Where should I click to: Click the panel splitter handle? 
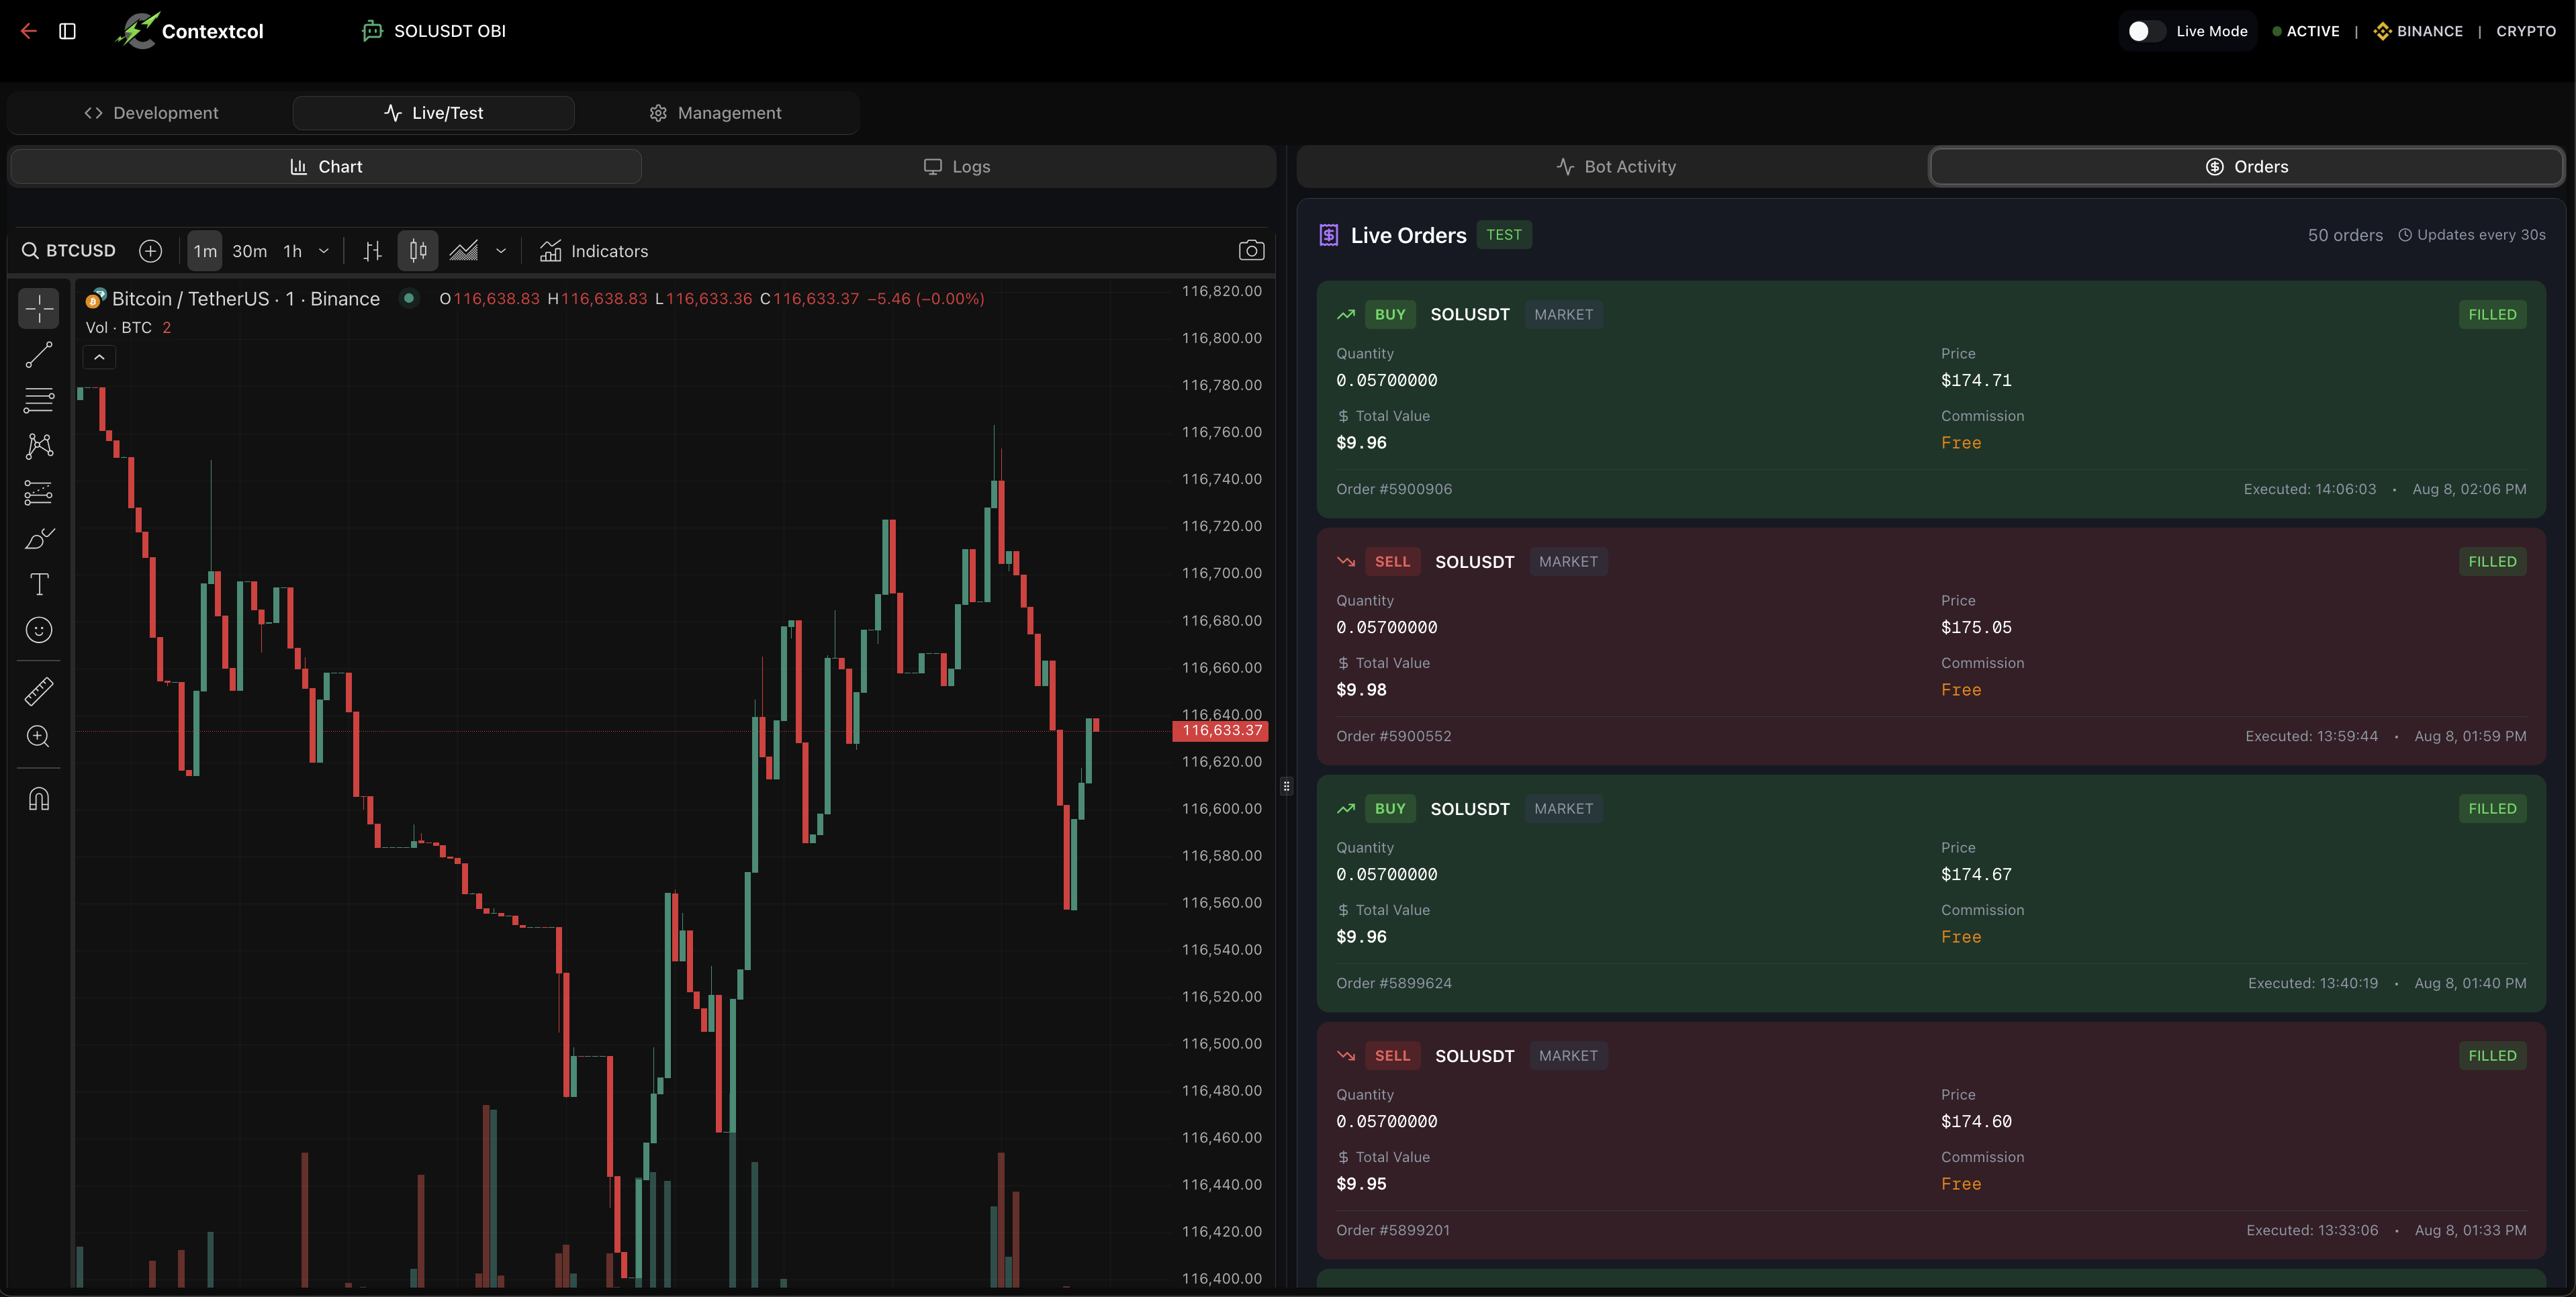point(1286,786)
